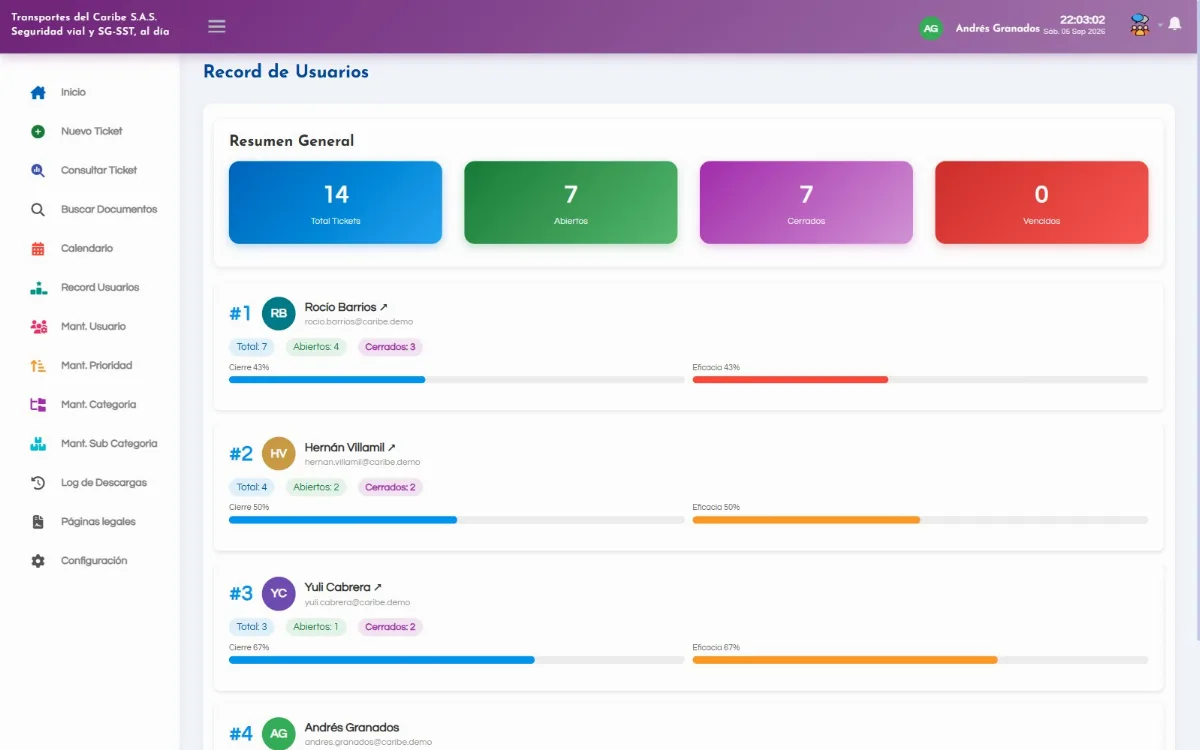Viewport: 1200px width, 750px height.
Task: Click the Inicio home icon
Action: pyautogui.click(x=38, y=92)
